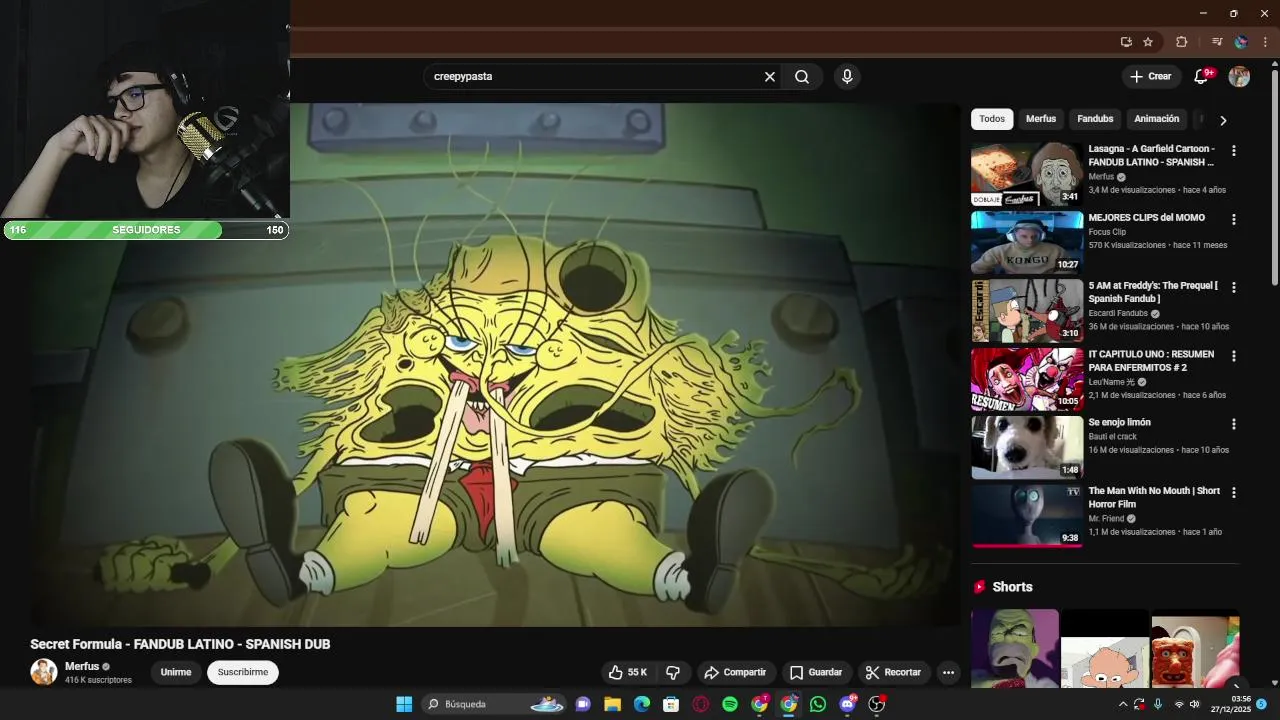Open Microsoft Store from taskbar
This screenshot has height=720, width=1280.
[671, 704]
